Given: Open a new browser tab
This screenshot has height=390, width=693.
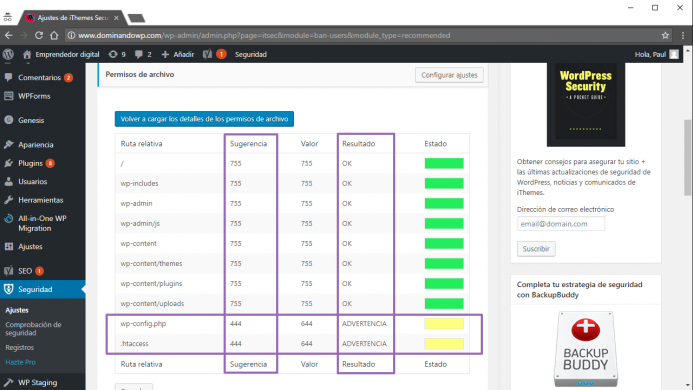Looking at the screenshot, I should pyautogui.click(x=136, y=18).
